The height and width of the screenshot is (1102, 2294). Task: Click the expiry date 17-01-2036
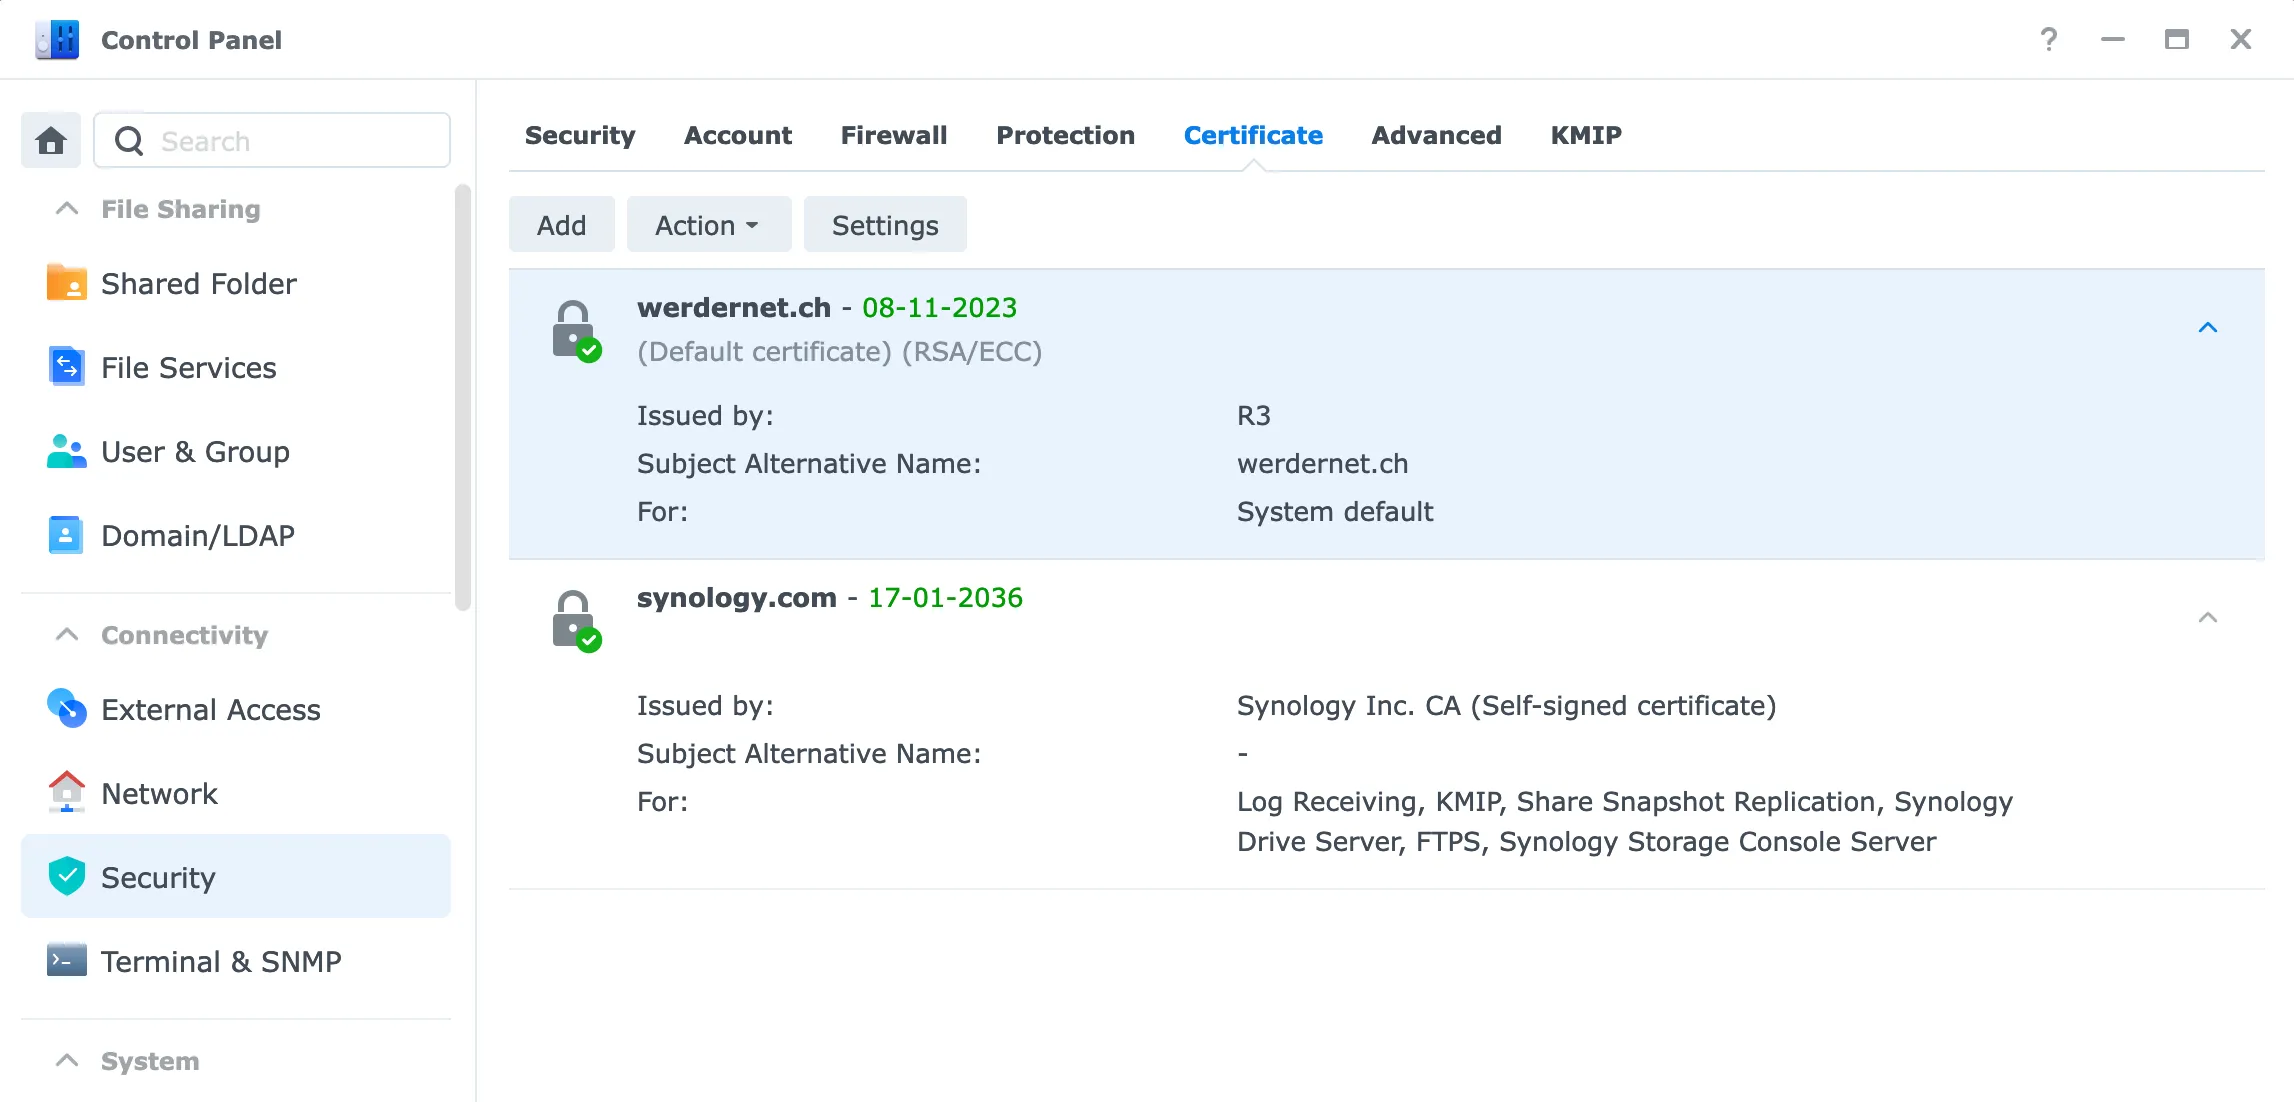[946, 597]
